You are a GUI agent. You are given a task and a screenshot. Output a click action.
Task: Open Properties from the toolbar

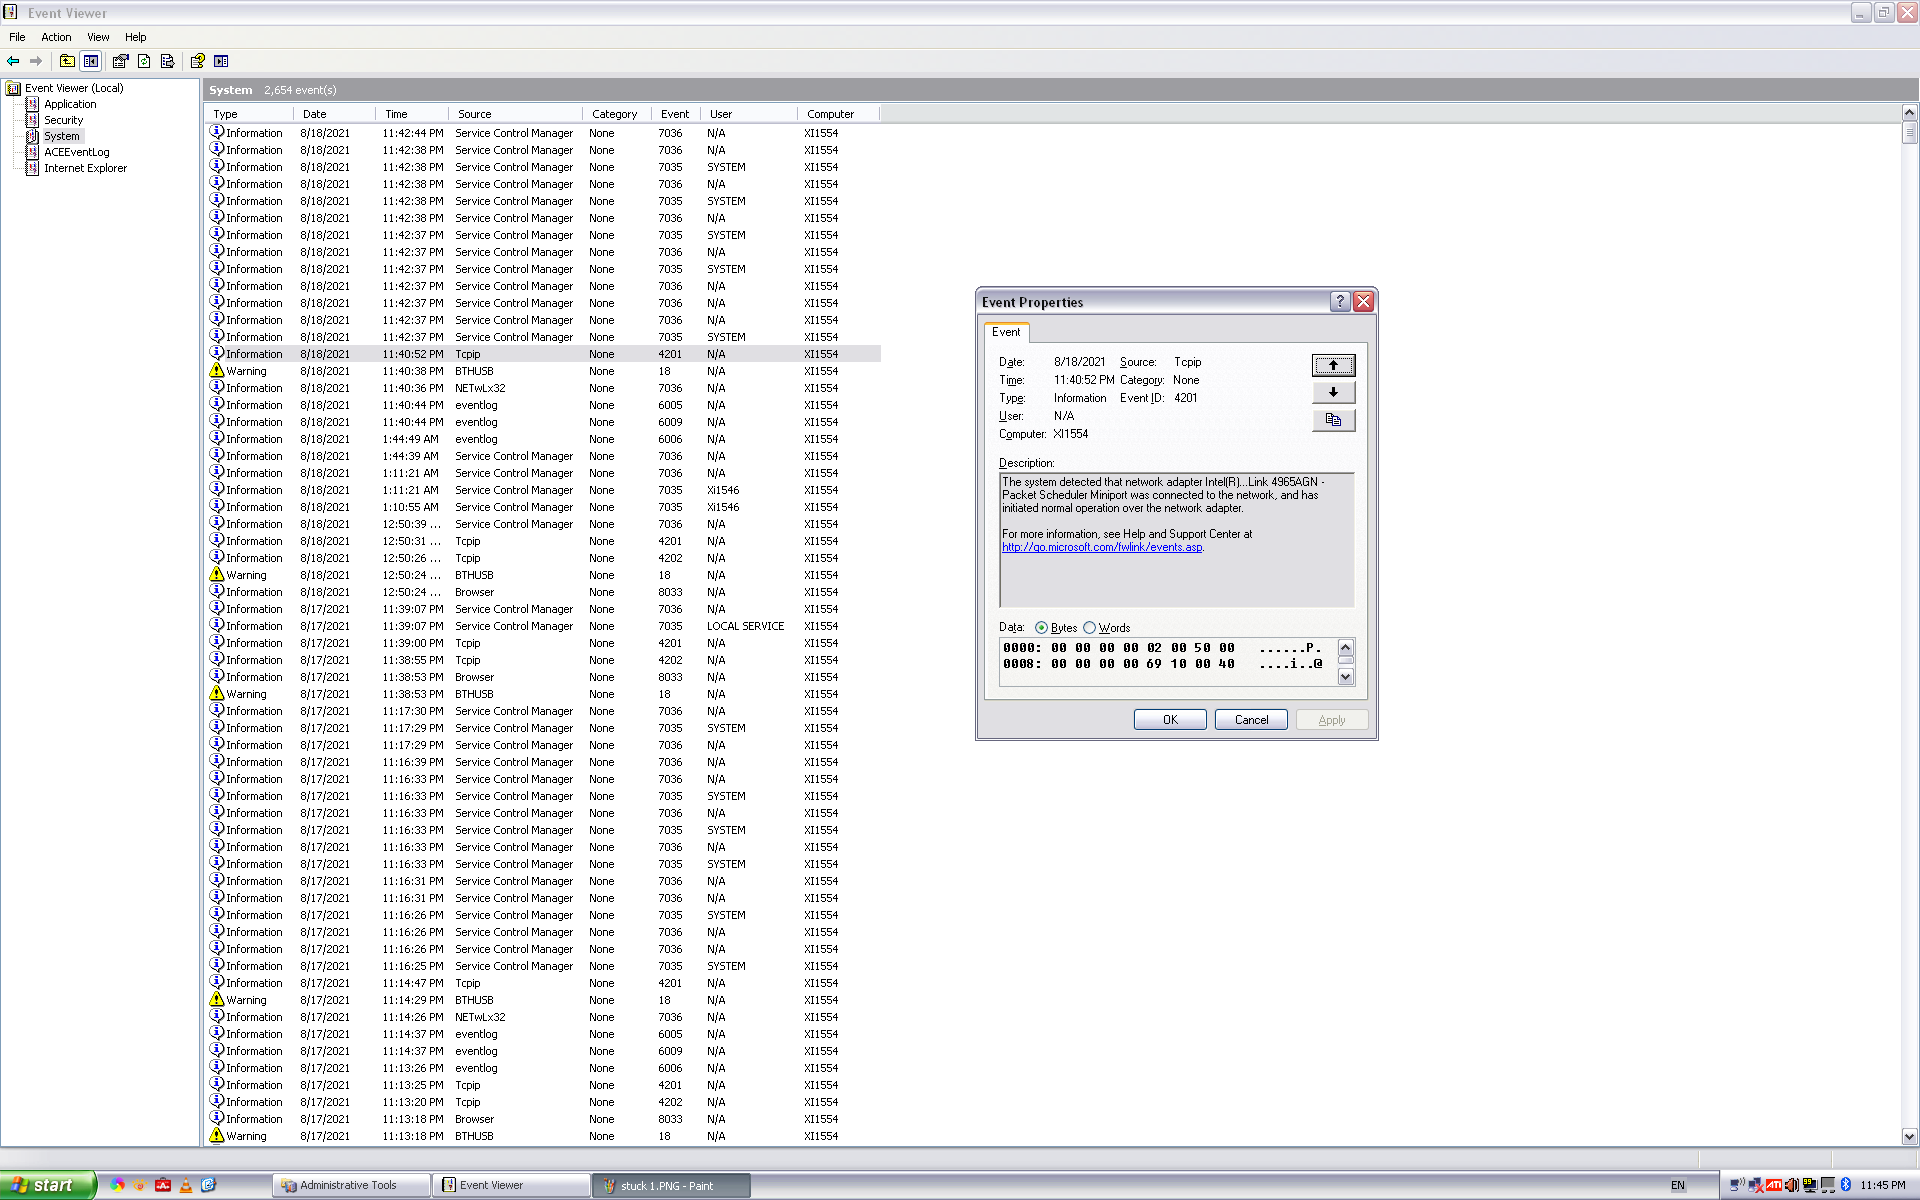(x=121, y=61)
